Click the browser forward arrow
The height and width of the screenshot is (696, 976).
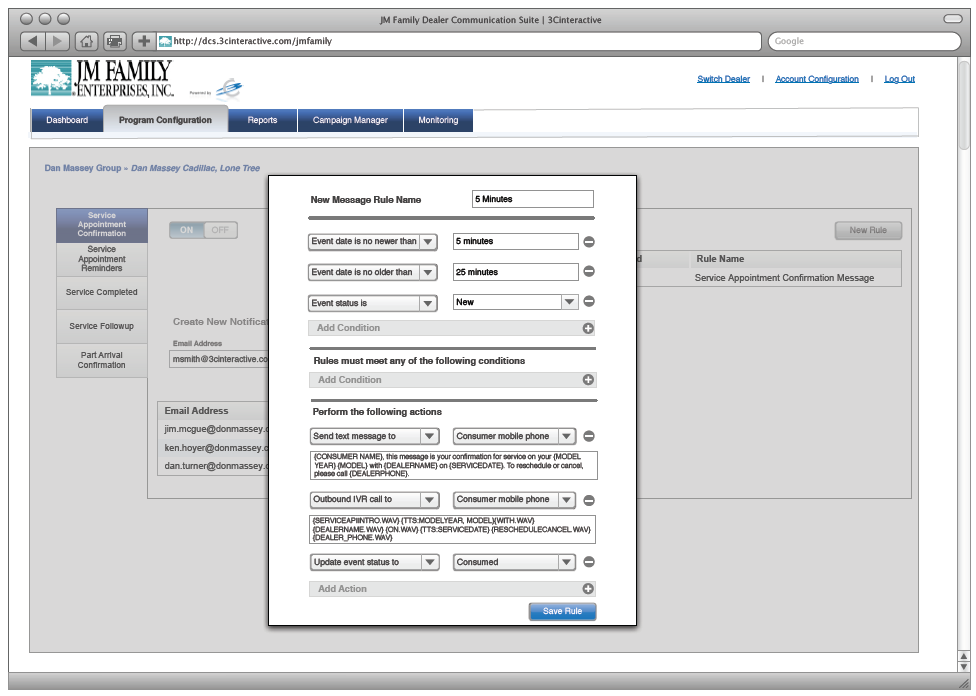click(57, 41)
